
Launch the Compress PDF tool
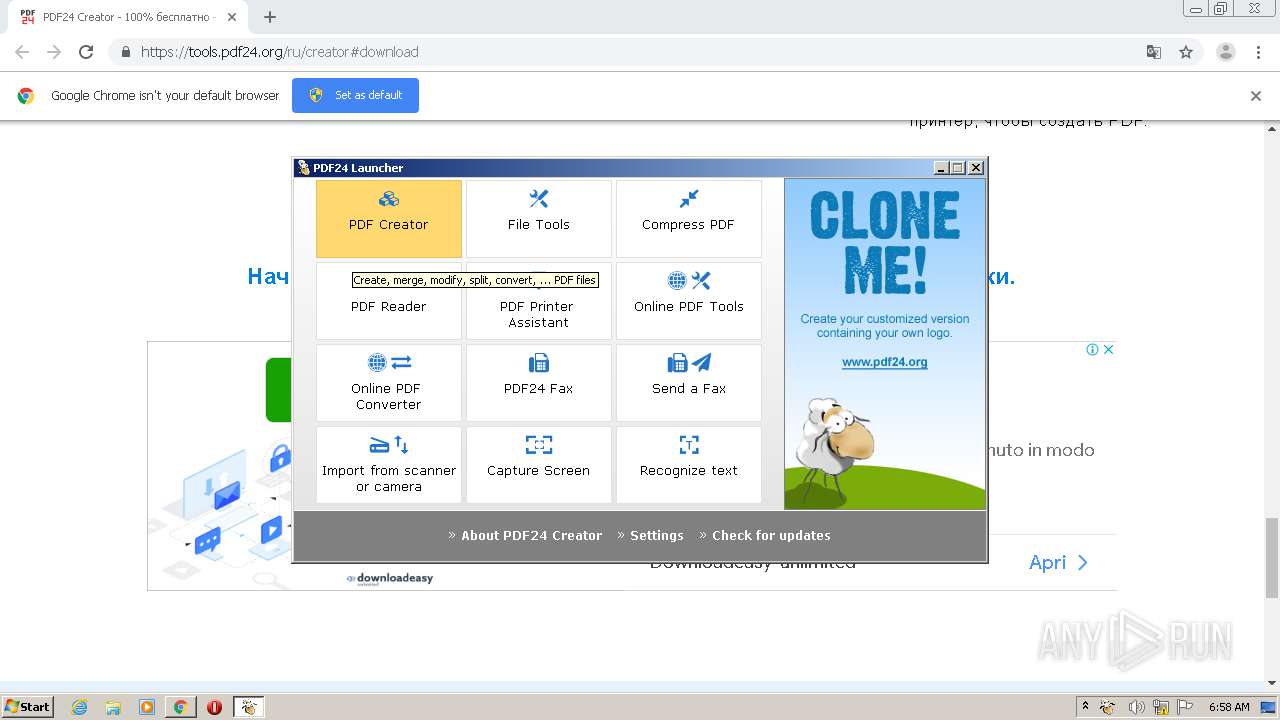[x=689, y=219]
